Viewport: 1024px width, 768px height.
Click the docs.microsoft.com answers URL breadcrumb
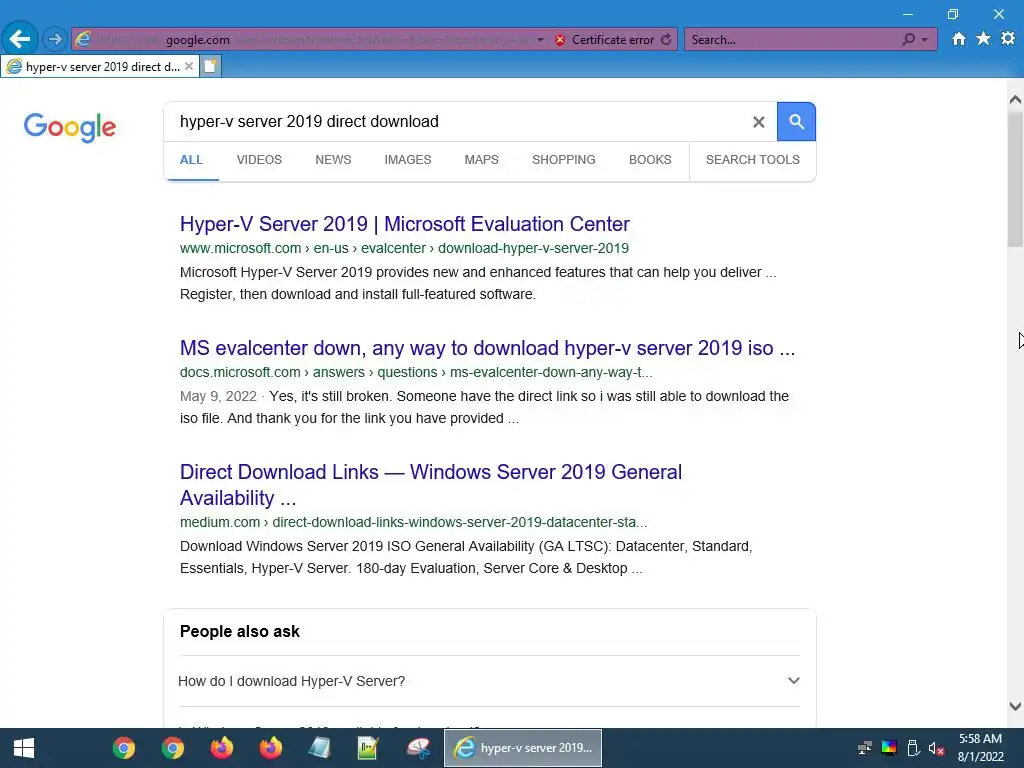pos(416,372)
